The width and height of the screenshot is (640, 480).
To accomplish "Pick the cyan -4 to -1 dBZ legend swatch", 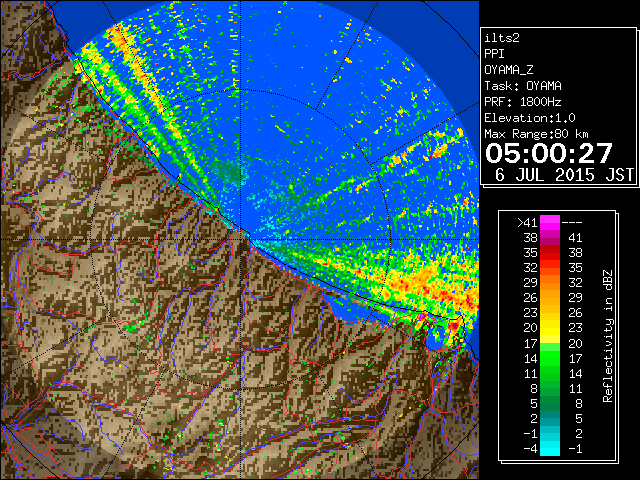I will [x=550, y=448].
